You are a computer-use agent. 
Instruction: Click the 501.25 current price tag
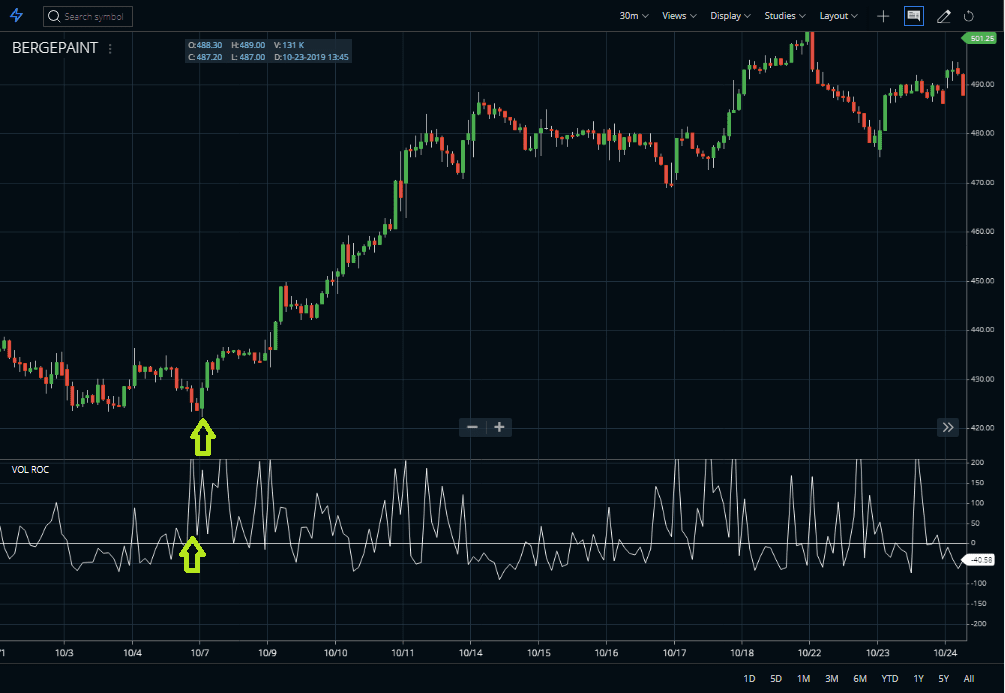pos(979,38)
